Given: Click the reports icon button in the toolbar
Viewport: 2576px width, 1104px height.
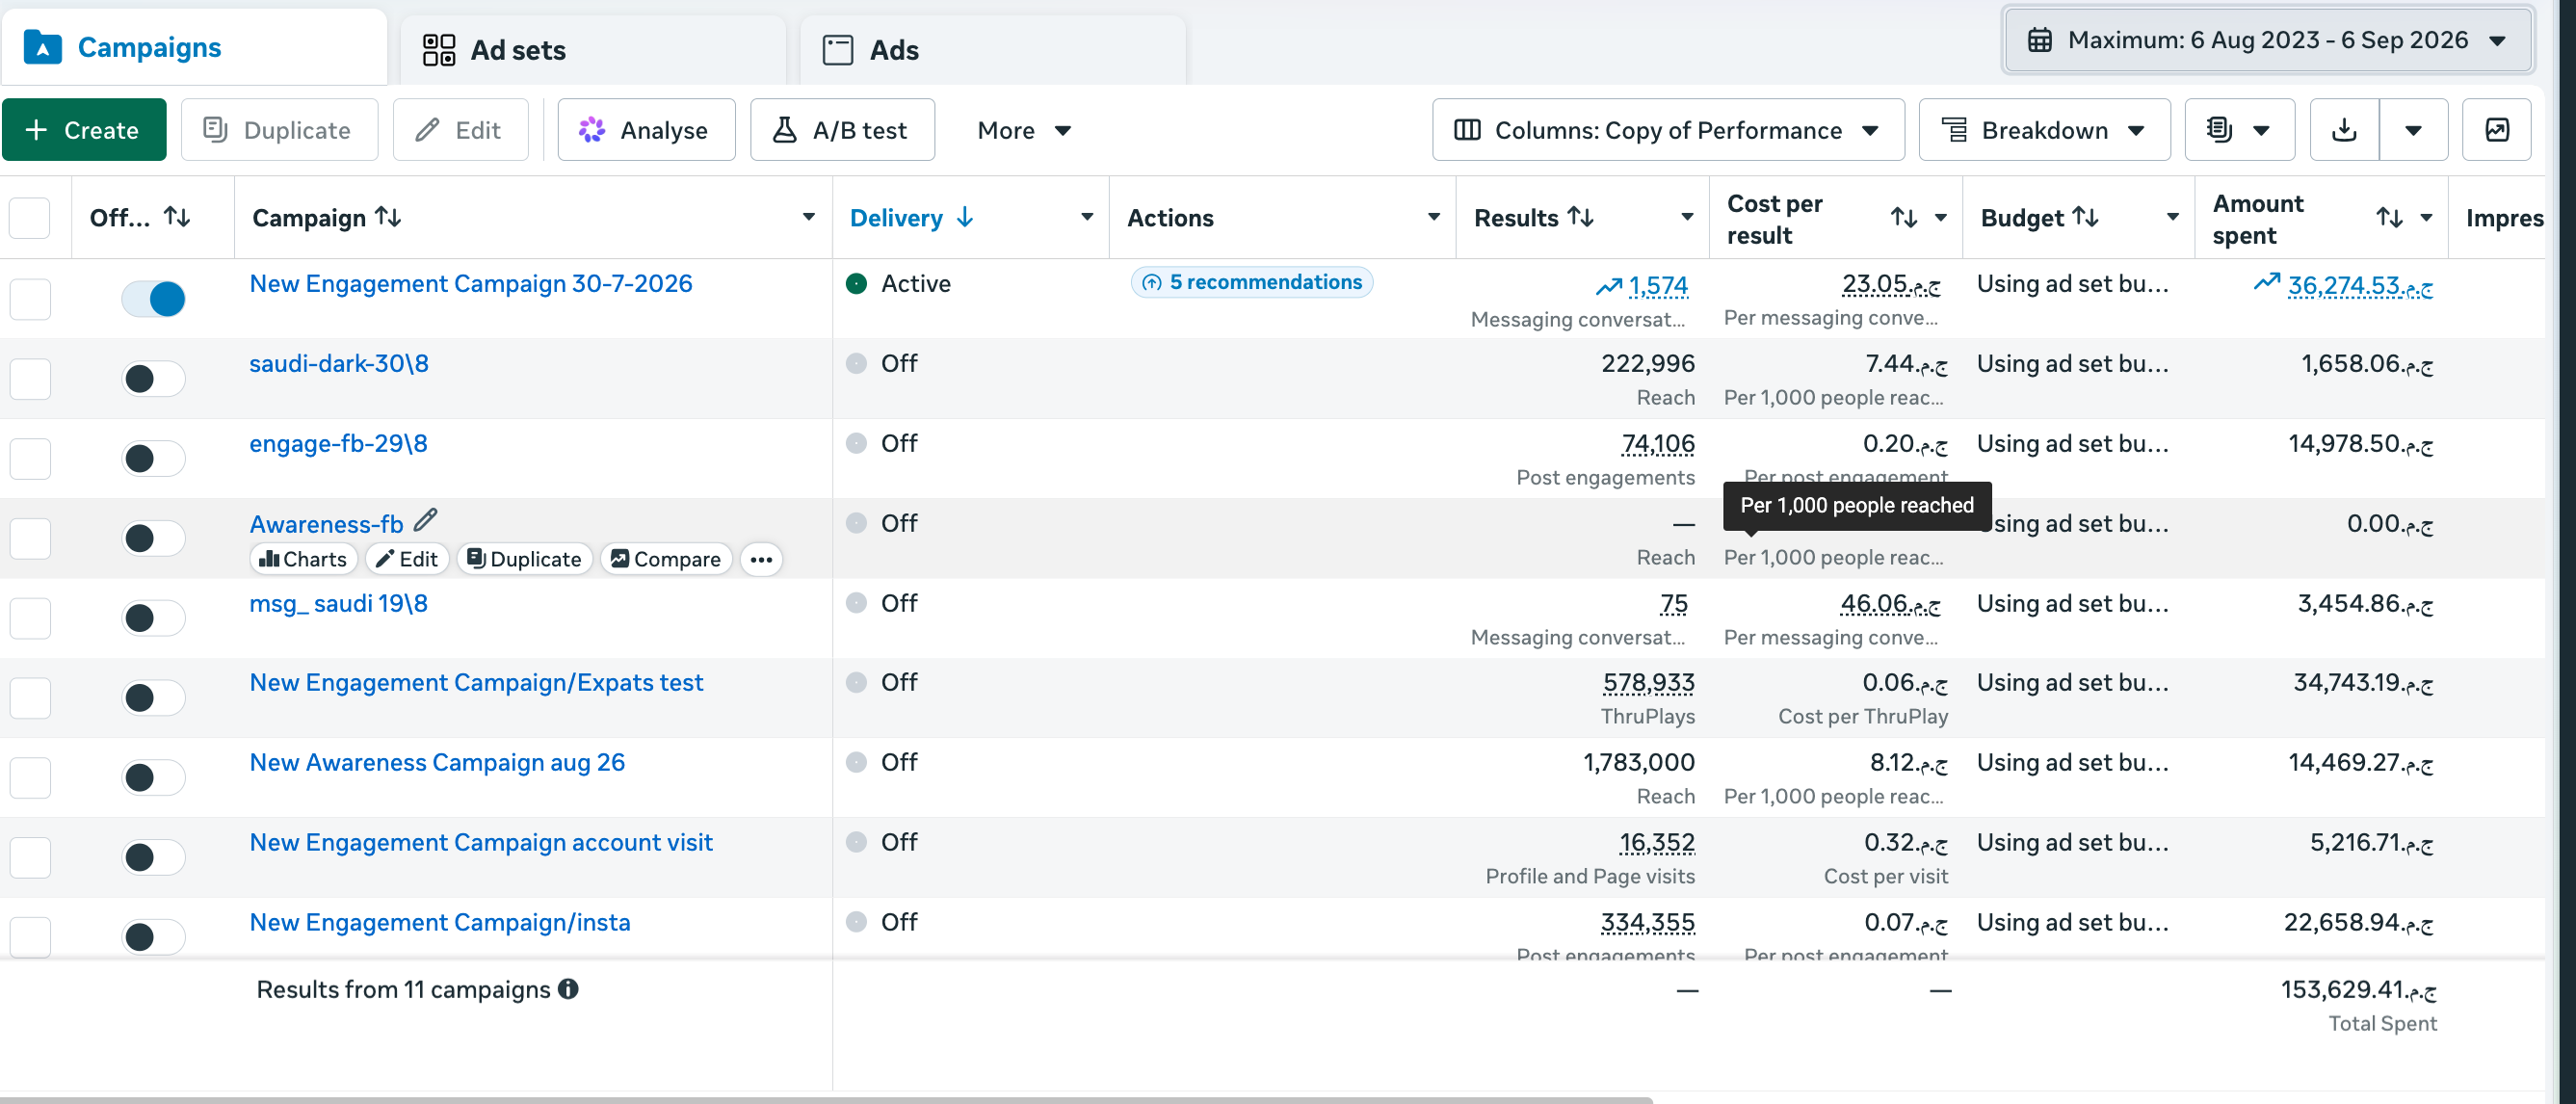Looking at the screenshot, I should (x=2239, y=130).
